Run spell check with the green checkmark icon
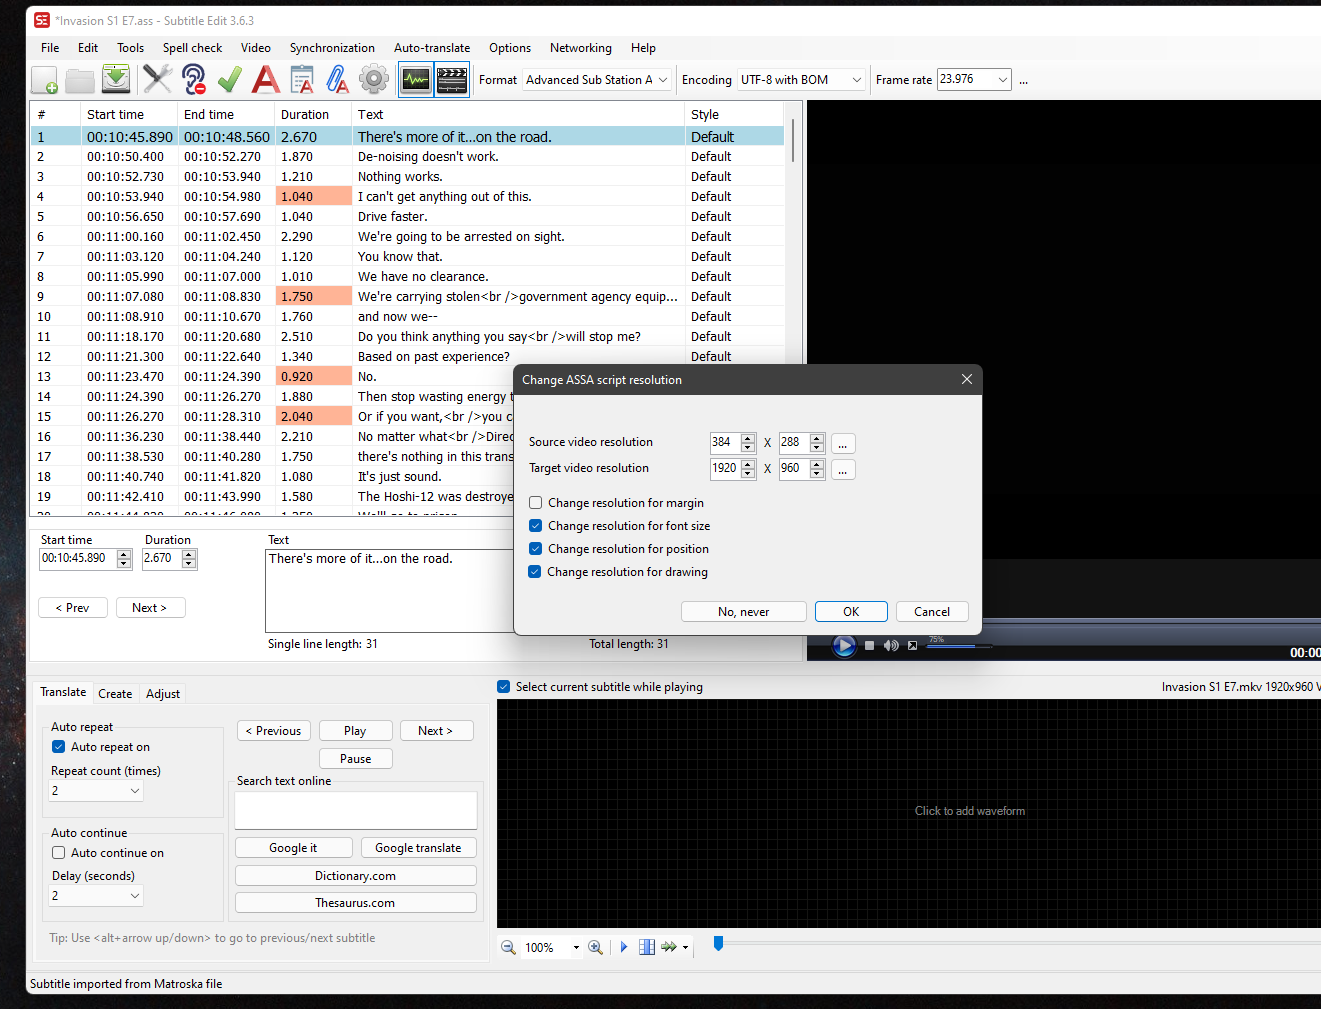 229,79
